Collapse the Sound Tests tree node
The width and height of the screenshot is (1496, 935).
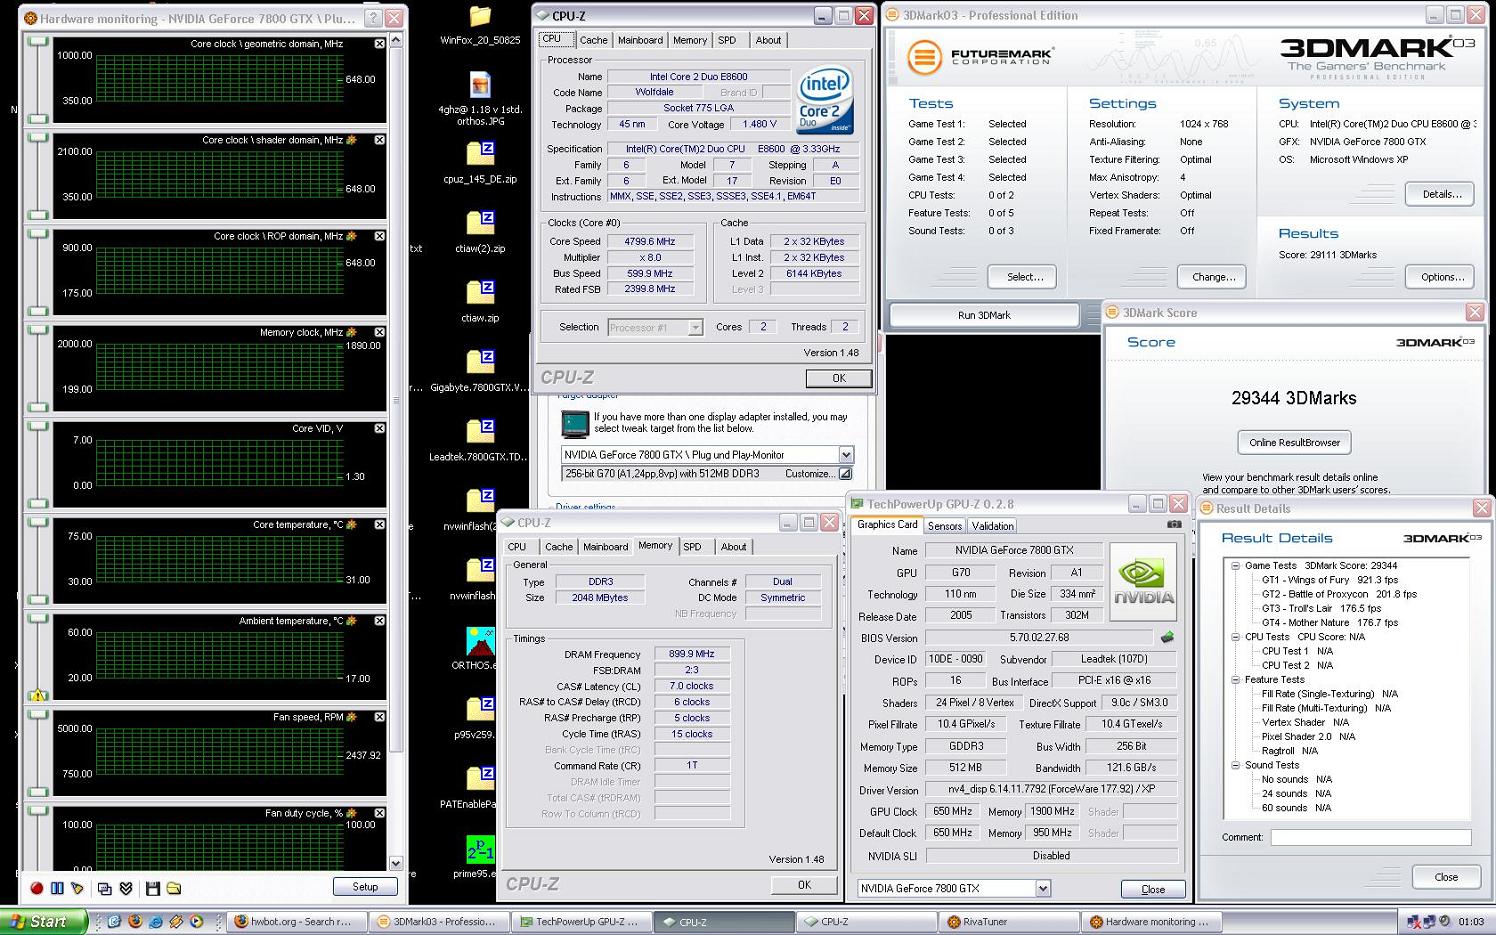coord(1235,765)
